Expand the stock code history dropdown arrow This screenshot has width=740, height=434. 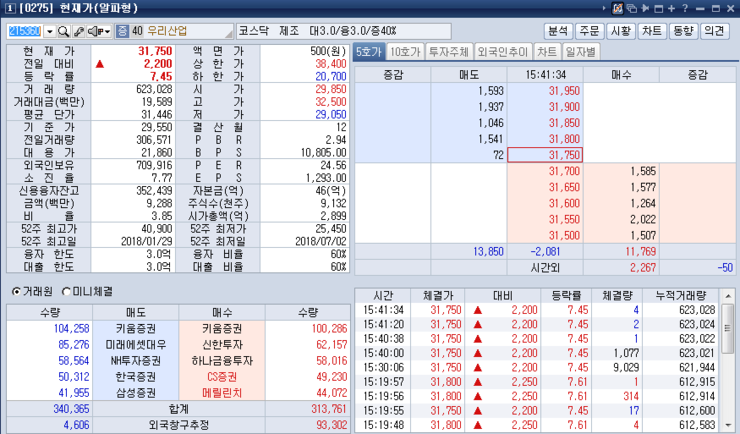50,32
